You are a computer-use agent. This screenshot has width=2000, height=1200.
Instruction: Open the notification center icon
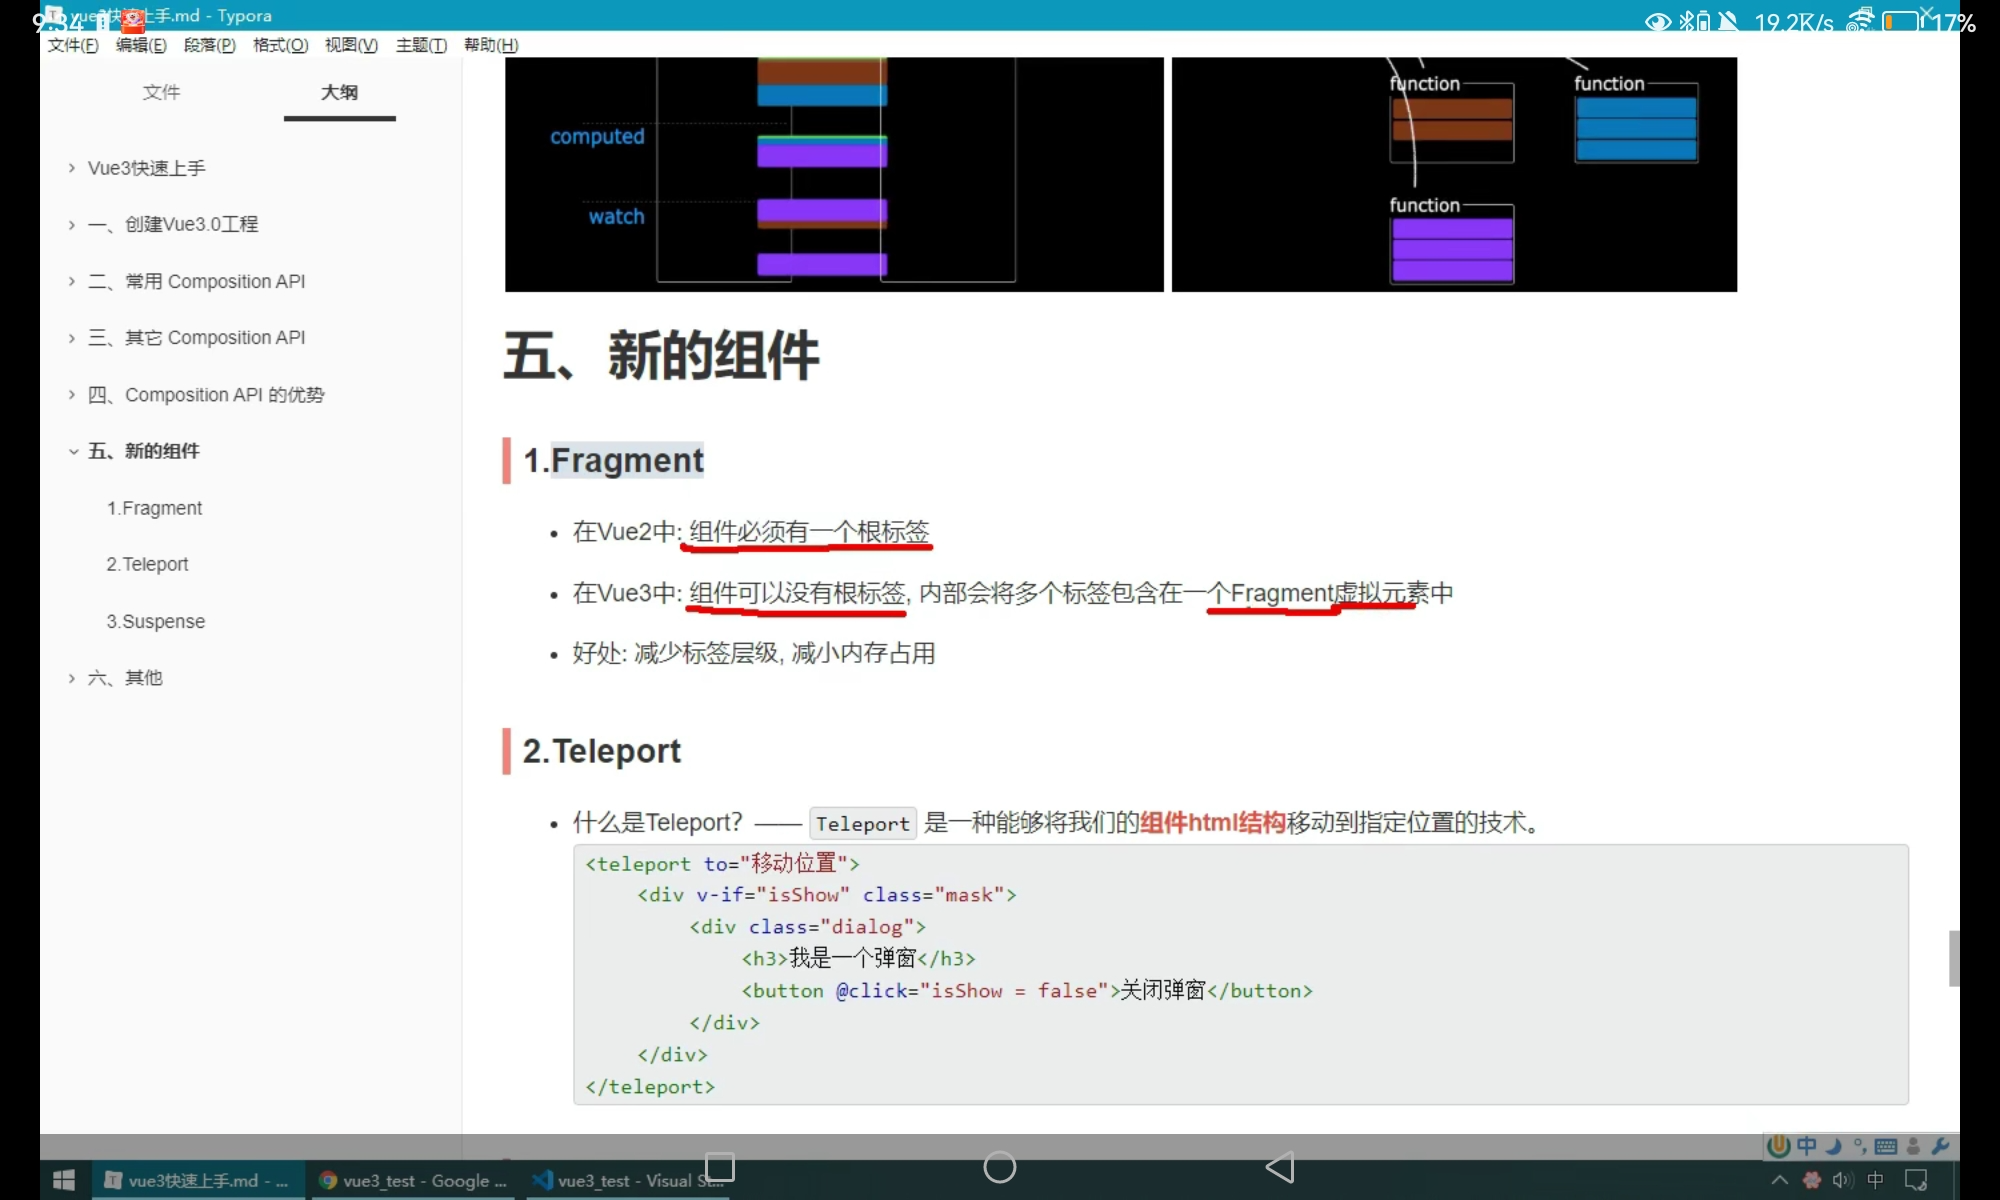1916,1181
